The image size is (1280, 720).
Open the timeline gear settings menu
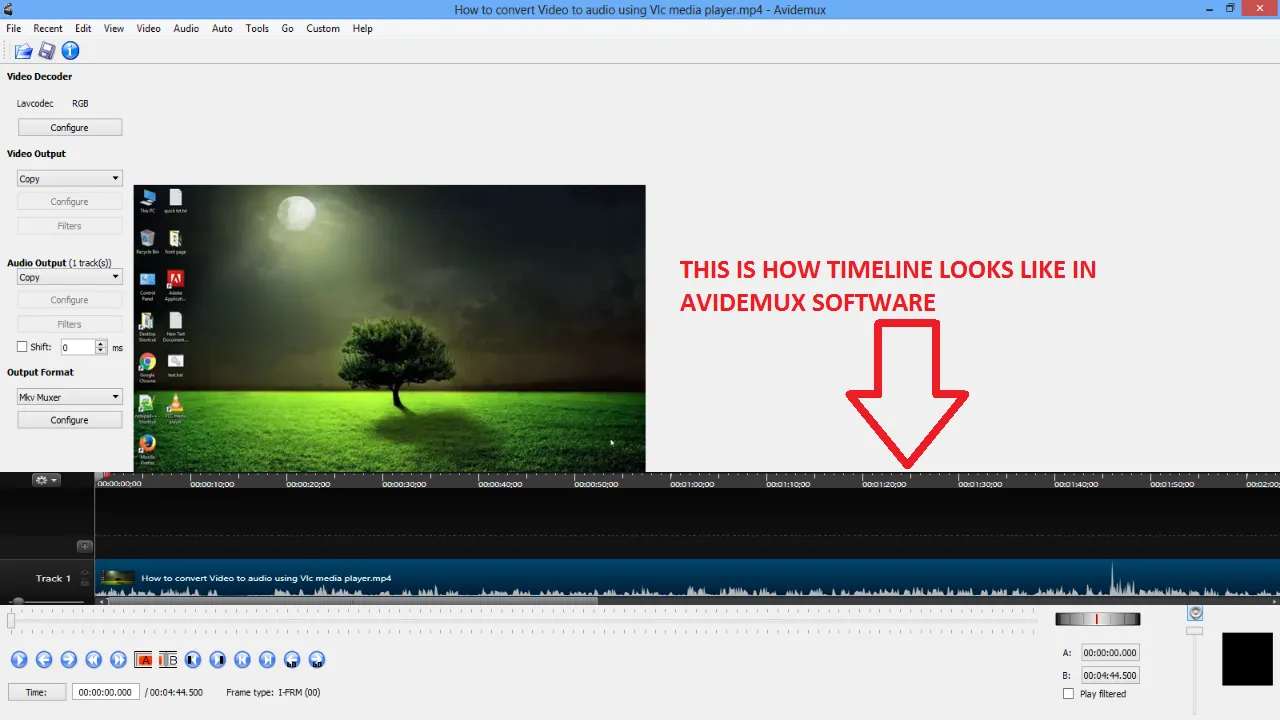click(x=47, y=480)
